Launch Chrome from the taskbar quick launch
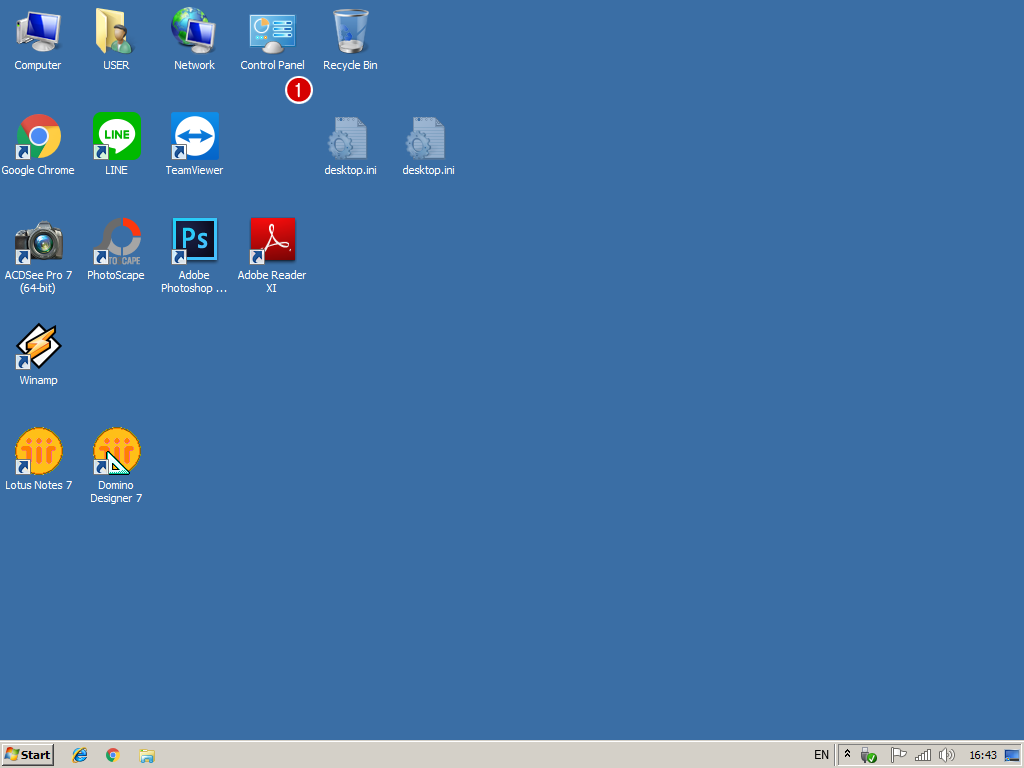 coord(113,755)
